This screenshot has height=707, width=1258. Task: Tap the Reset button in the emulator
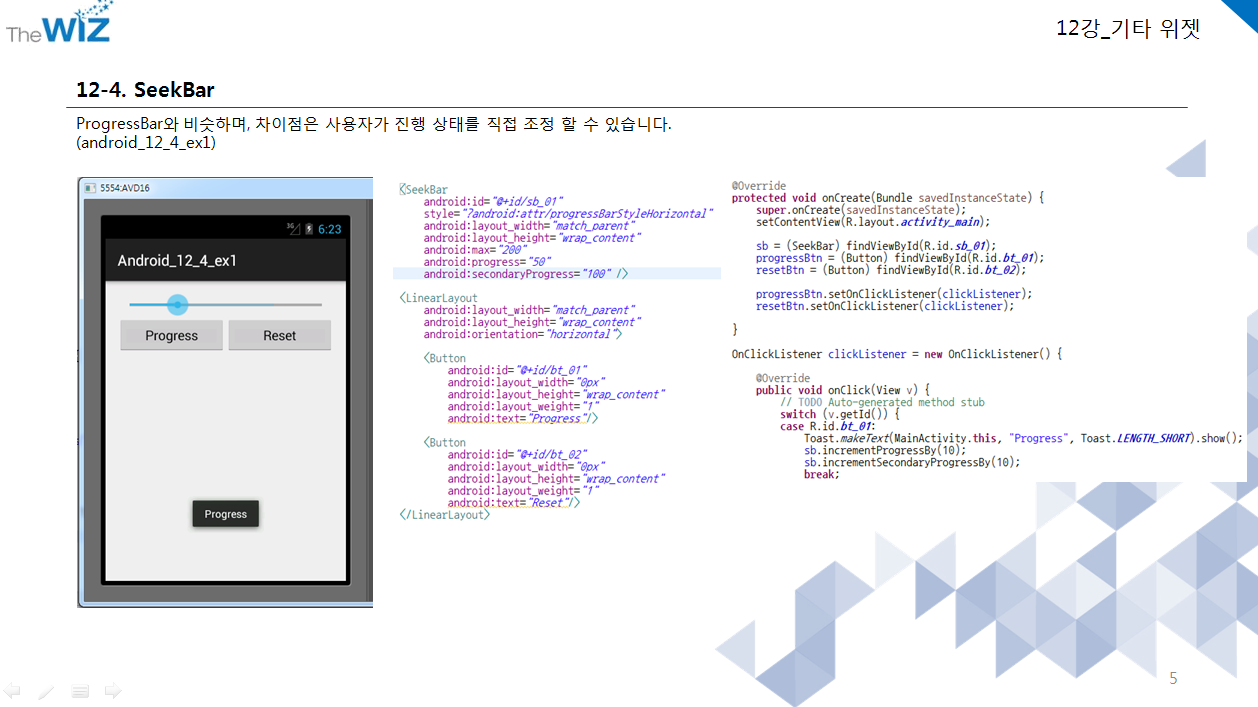(x=280, y=336)
